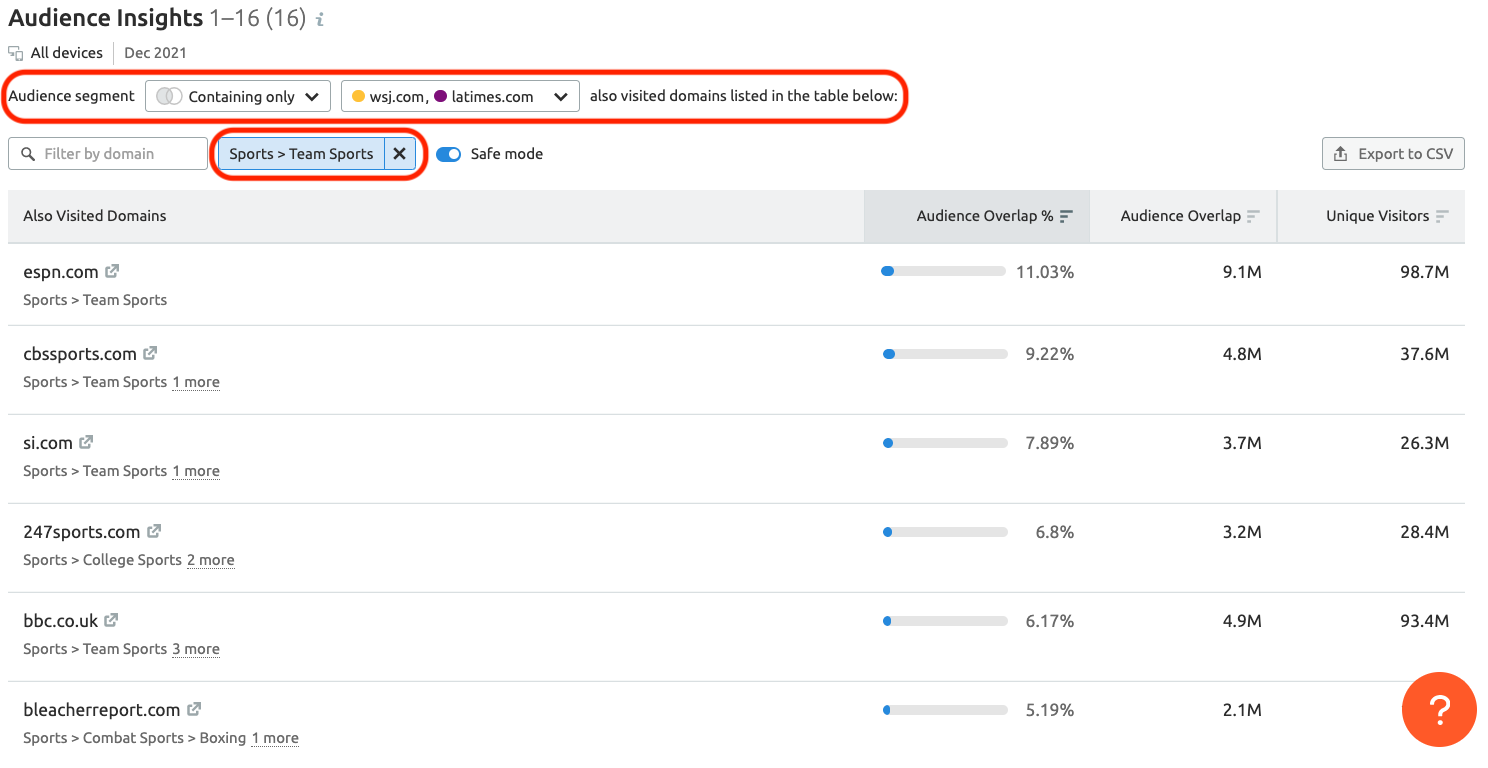
Task: Open the orange help question-mark button
Action: coord(1439,710)
